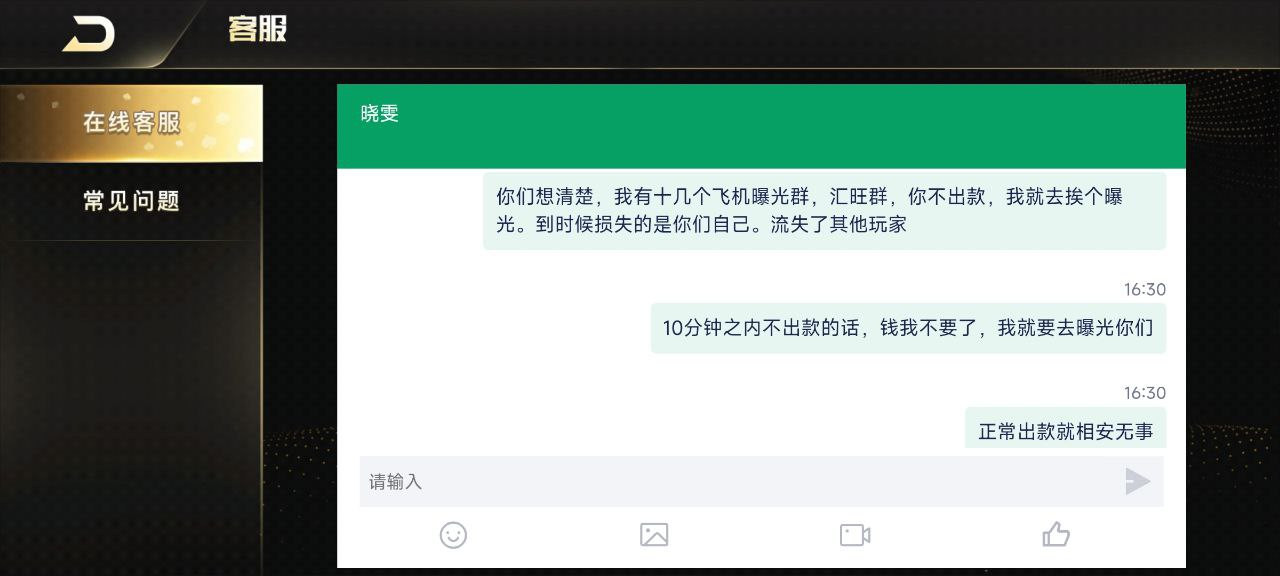1280x576 pixels.
Task: Switch to the 常见问题 tab
Action: [x=131, y=201]
